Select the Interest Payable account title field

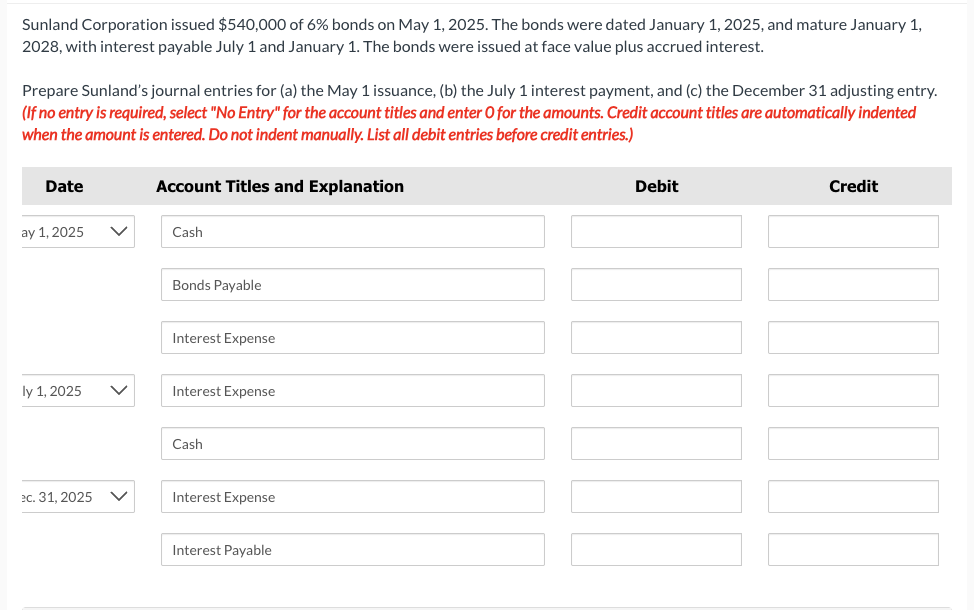352,549
